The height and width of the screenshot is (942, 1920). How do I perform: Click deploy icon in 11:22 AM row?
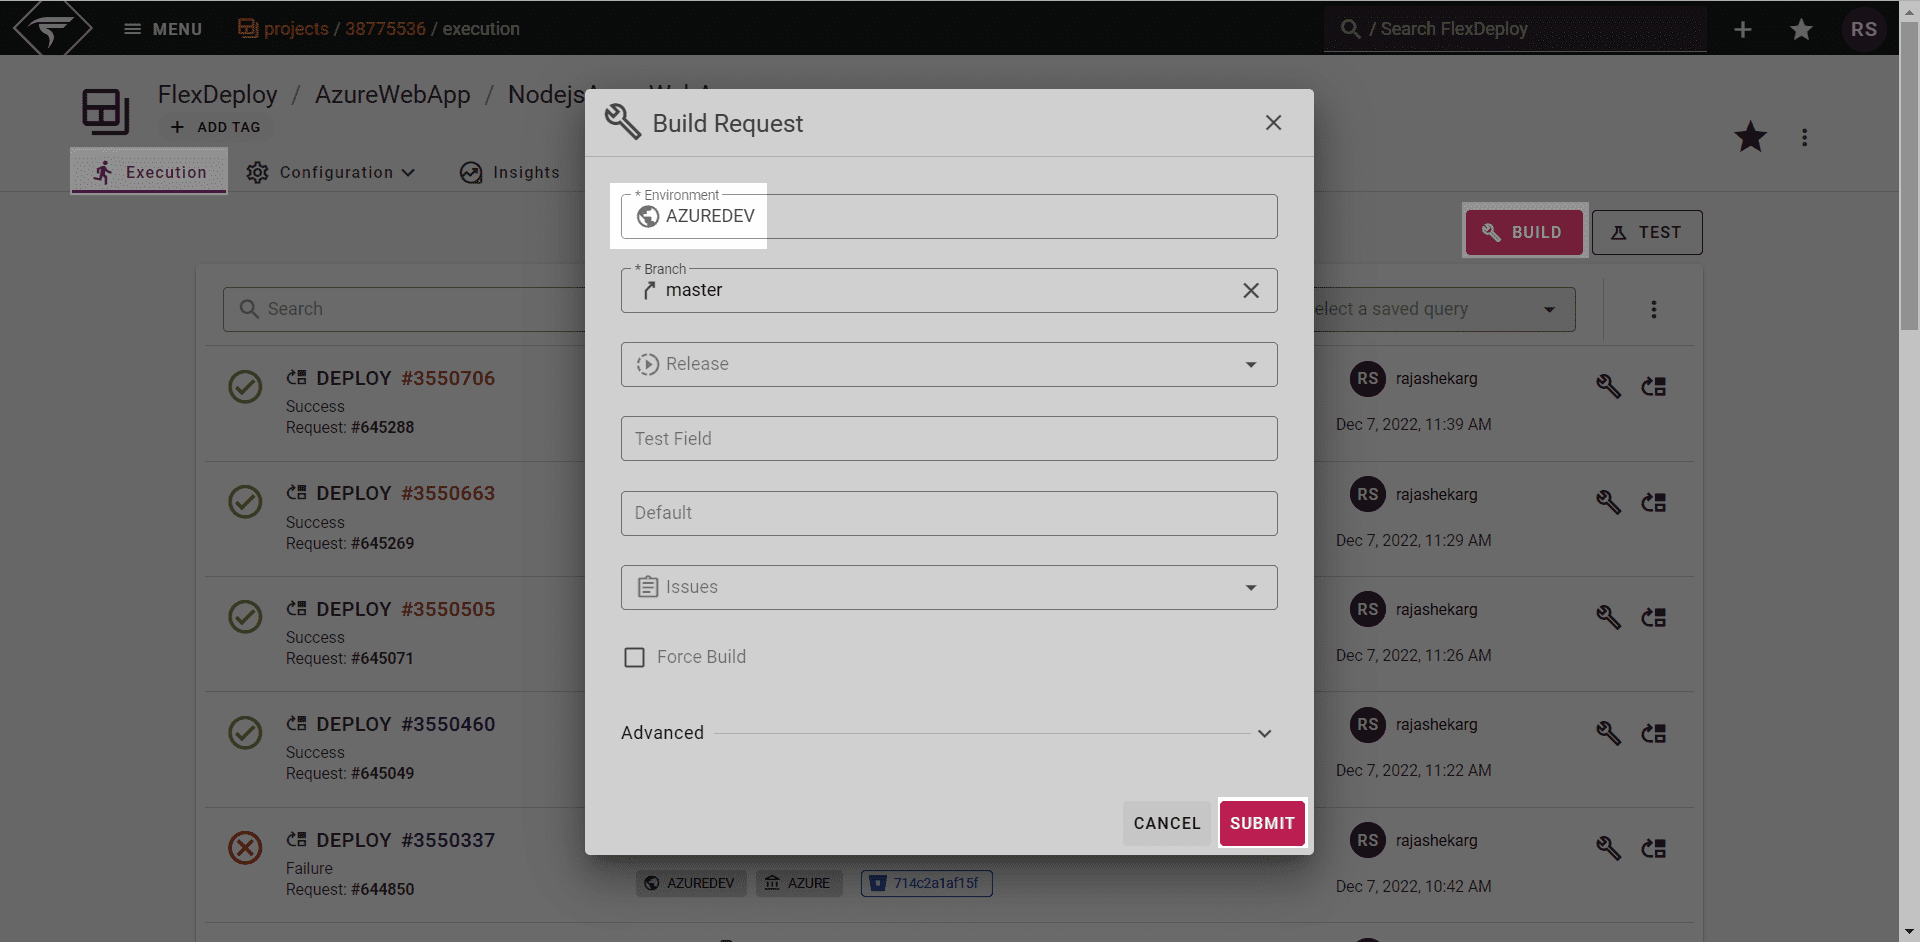tap(1654, 733)
